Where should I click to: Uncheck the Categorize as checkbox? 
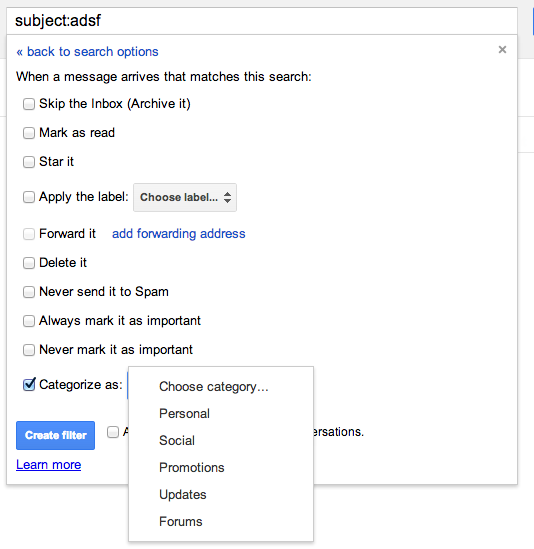point(29,384)
